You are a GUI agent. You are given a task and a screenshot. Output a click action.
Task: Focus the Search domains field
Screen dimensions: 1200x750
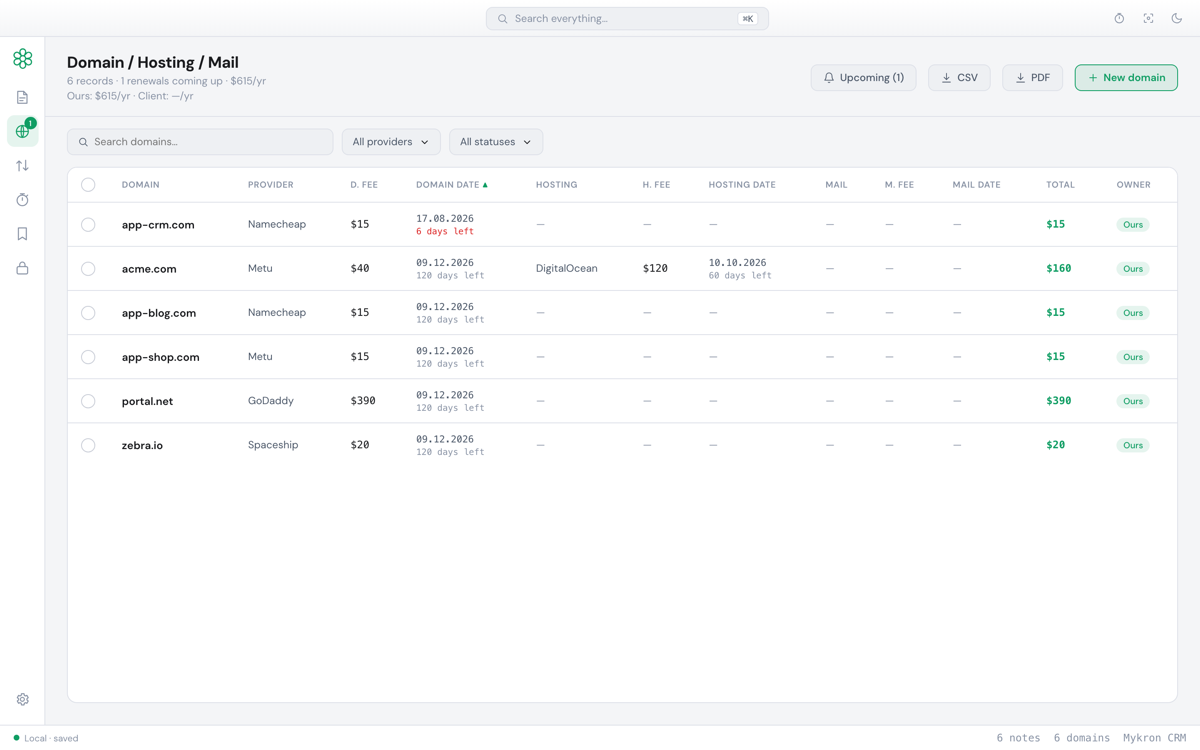200,142
